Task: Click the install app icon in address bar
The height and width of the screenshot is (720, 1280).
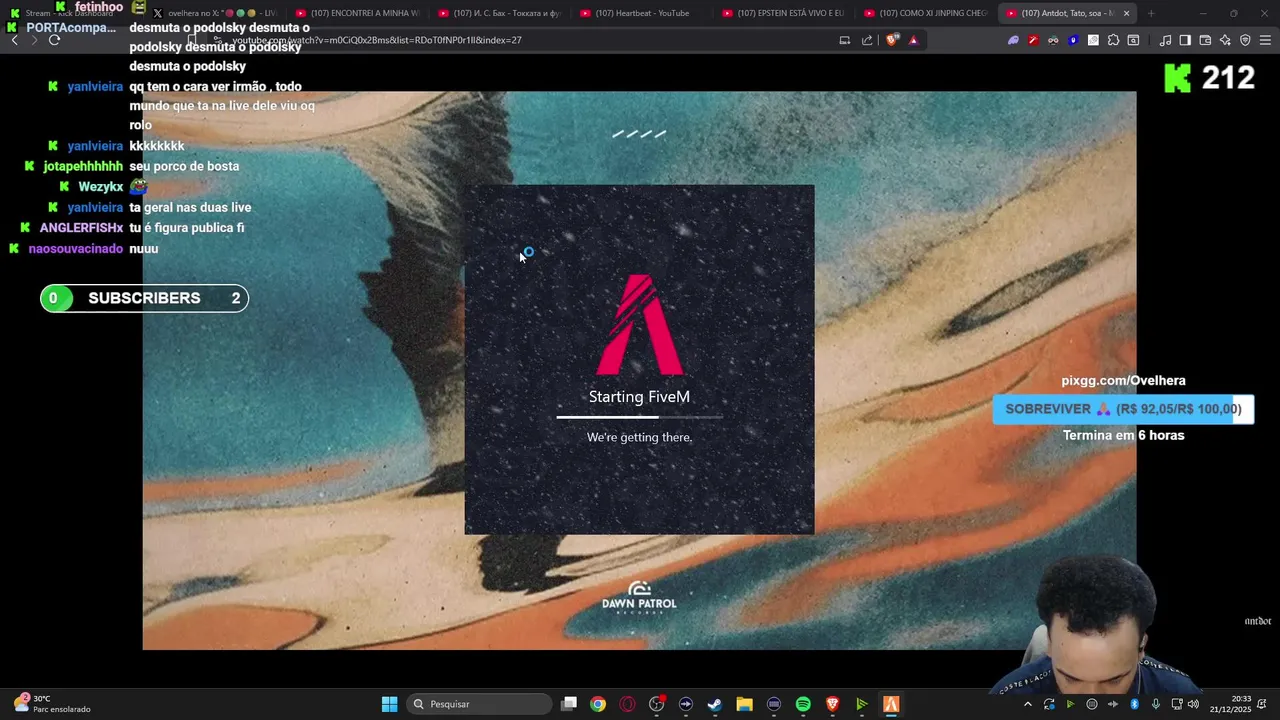Action: pos(845,40)
